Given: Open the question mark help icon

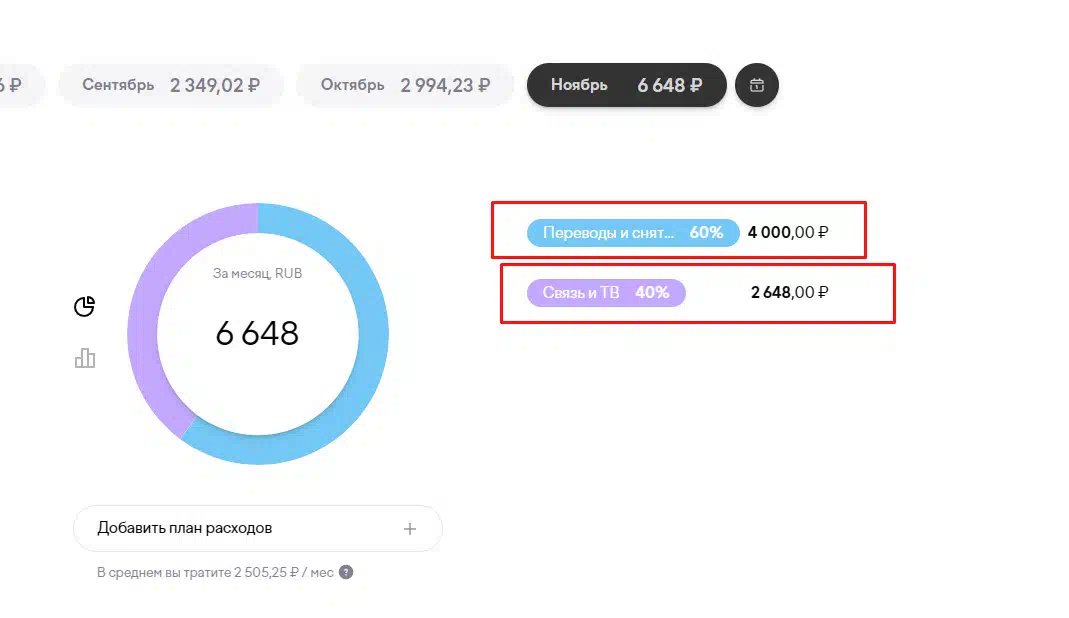Looking at the screenshot, I should coord(346,572).
